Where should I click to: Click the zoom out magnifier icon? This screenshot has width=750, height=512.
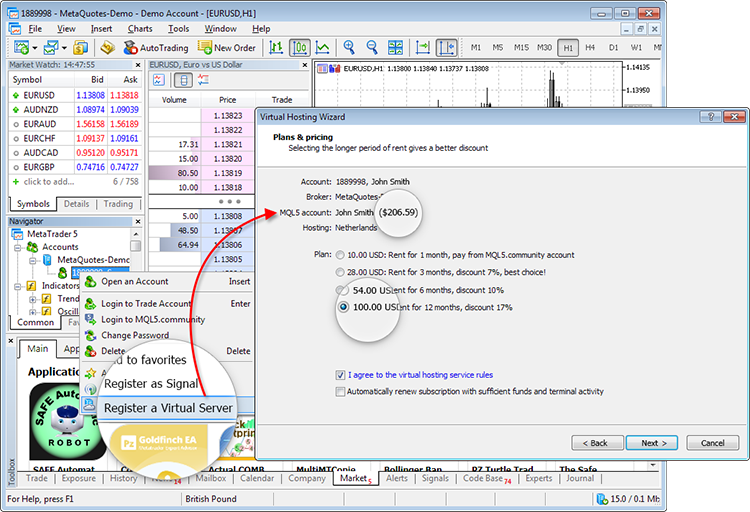point(372,47)
